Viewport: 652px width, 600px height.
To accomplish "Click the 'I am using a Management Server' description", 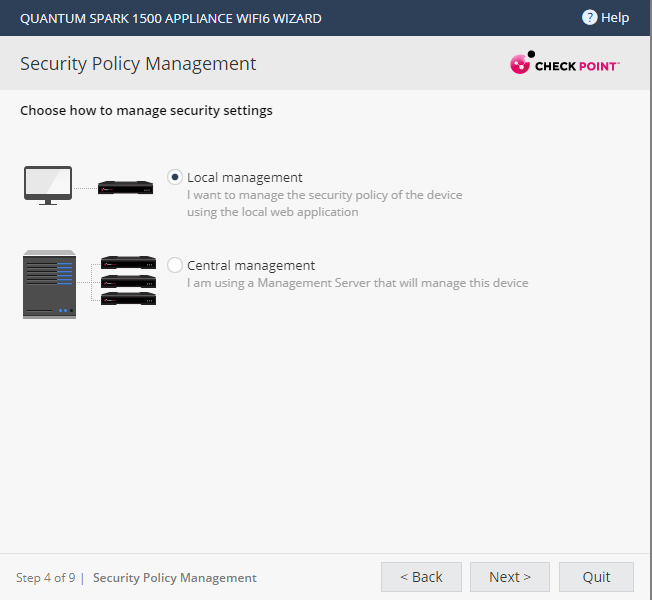I will [358, 283].
